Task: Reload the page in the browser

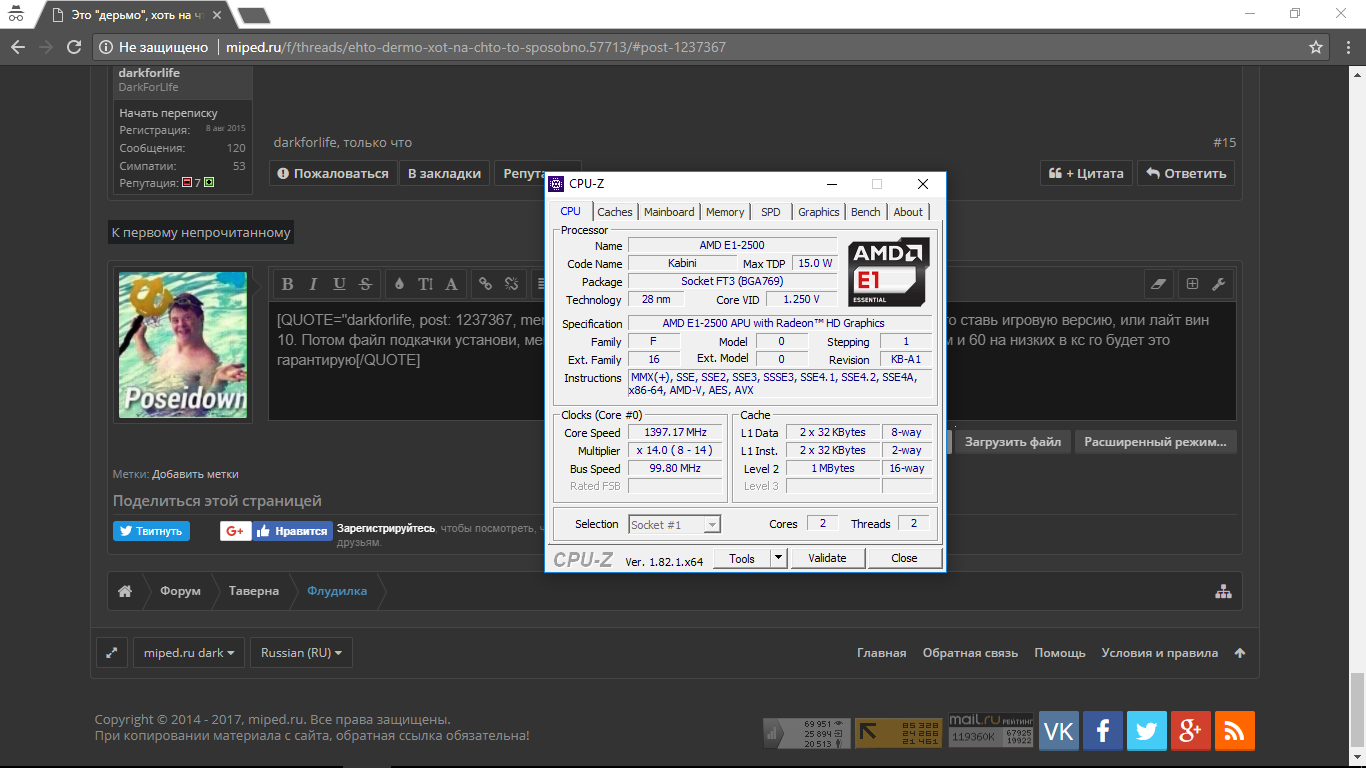Action: pyautogui.click(x=73, y=47)
